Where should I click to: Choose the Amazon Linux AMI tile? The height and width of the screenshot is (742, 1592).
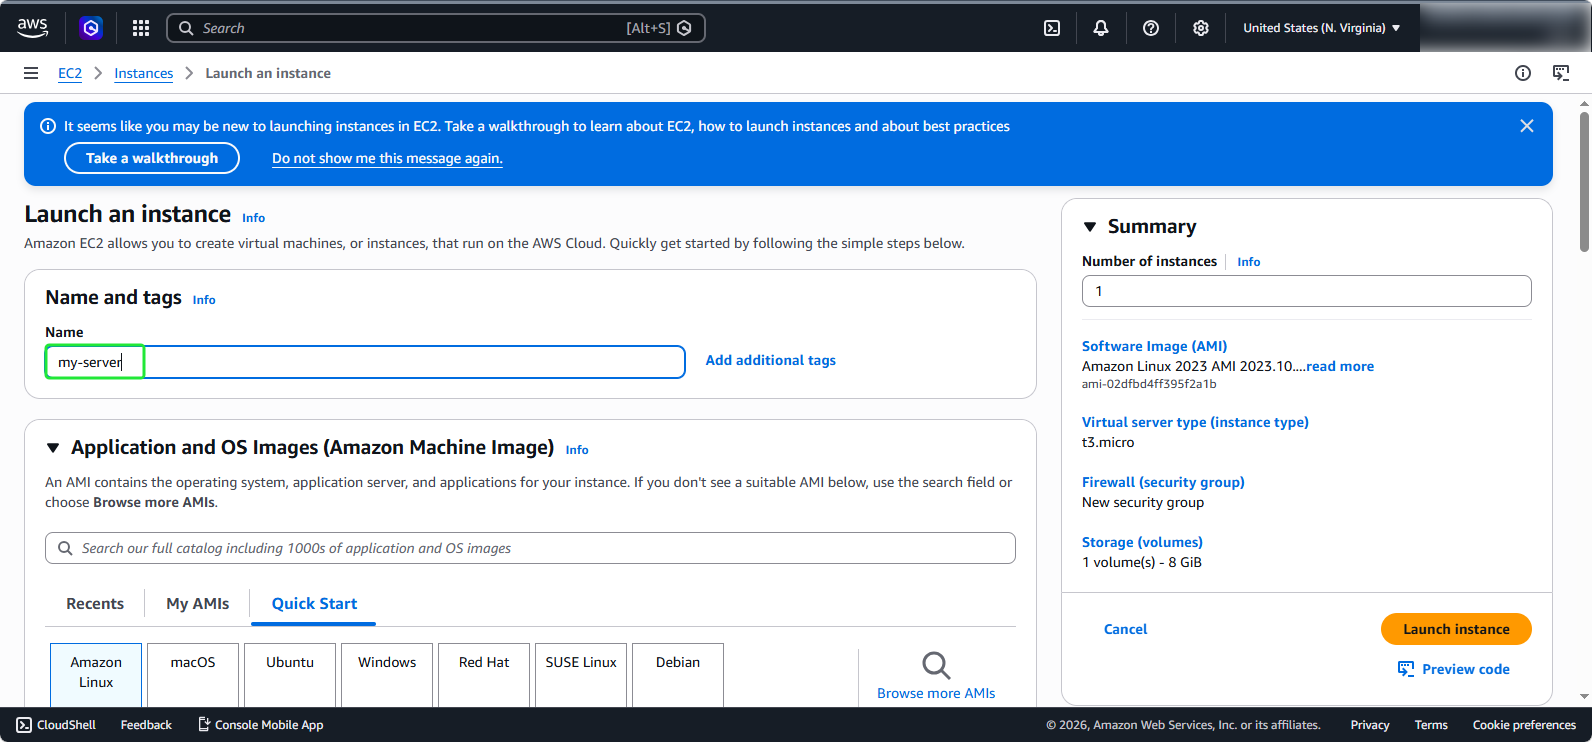coord(96,674)
